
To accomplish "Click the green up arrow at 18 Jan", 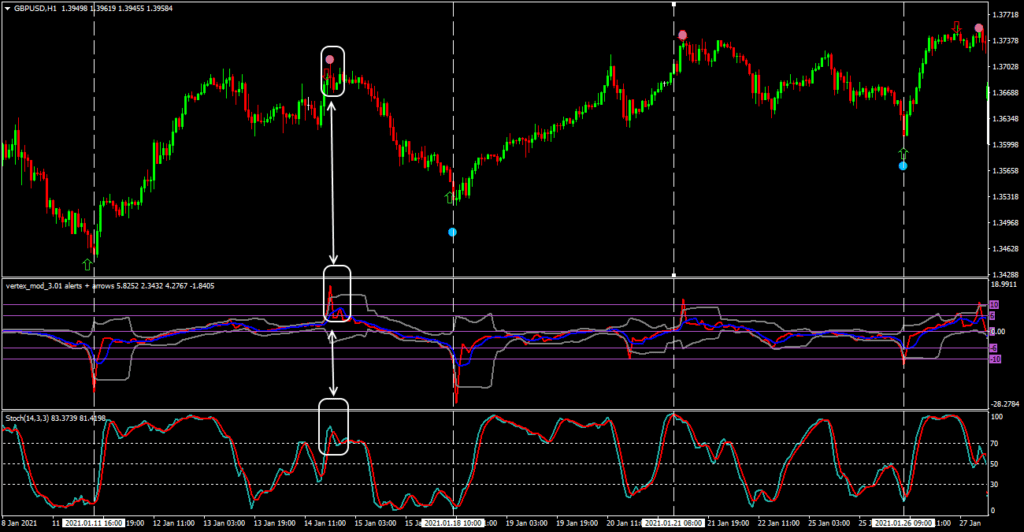I will pyautogui.click(x=450, y=199).
